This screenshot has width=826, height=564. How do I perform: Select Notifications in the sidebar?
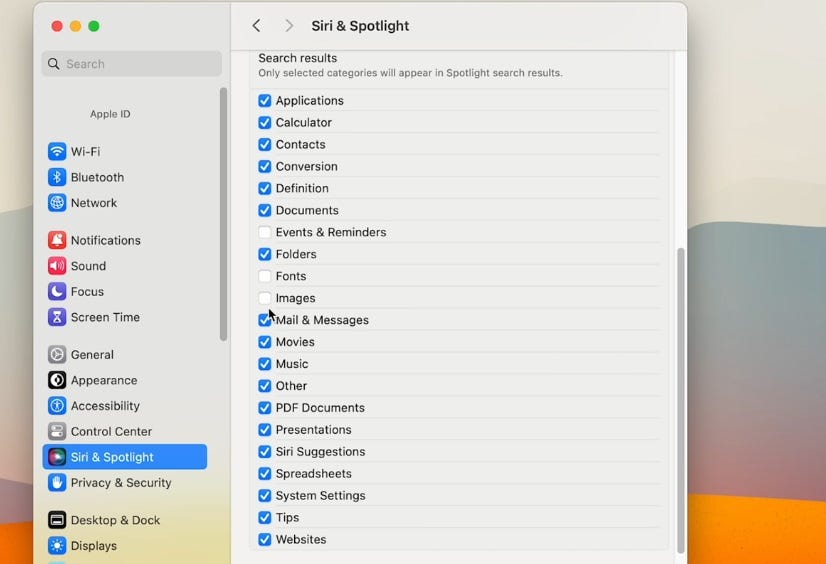point(125,240)
